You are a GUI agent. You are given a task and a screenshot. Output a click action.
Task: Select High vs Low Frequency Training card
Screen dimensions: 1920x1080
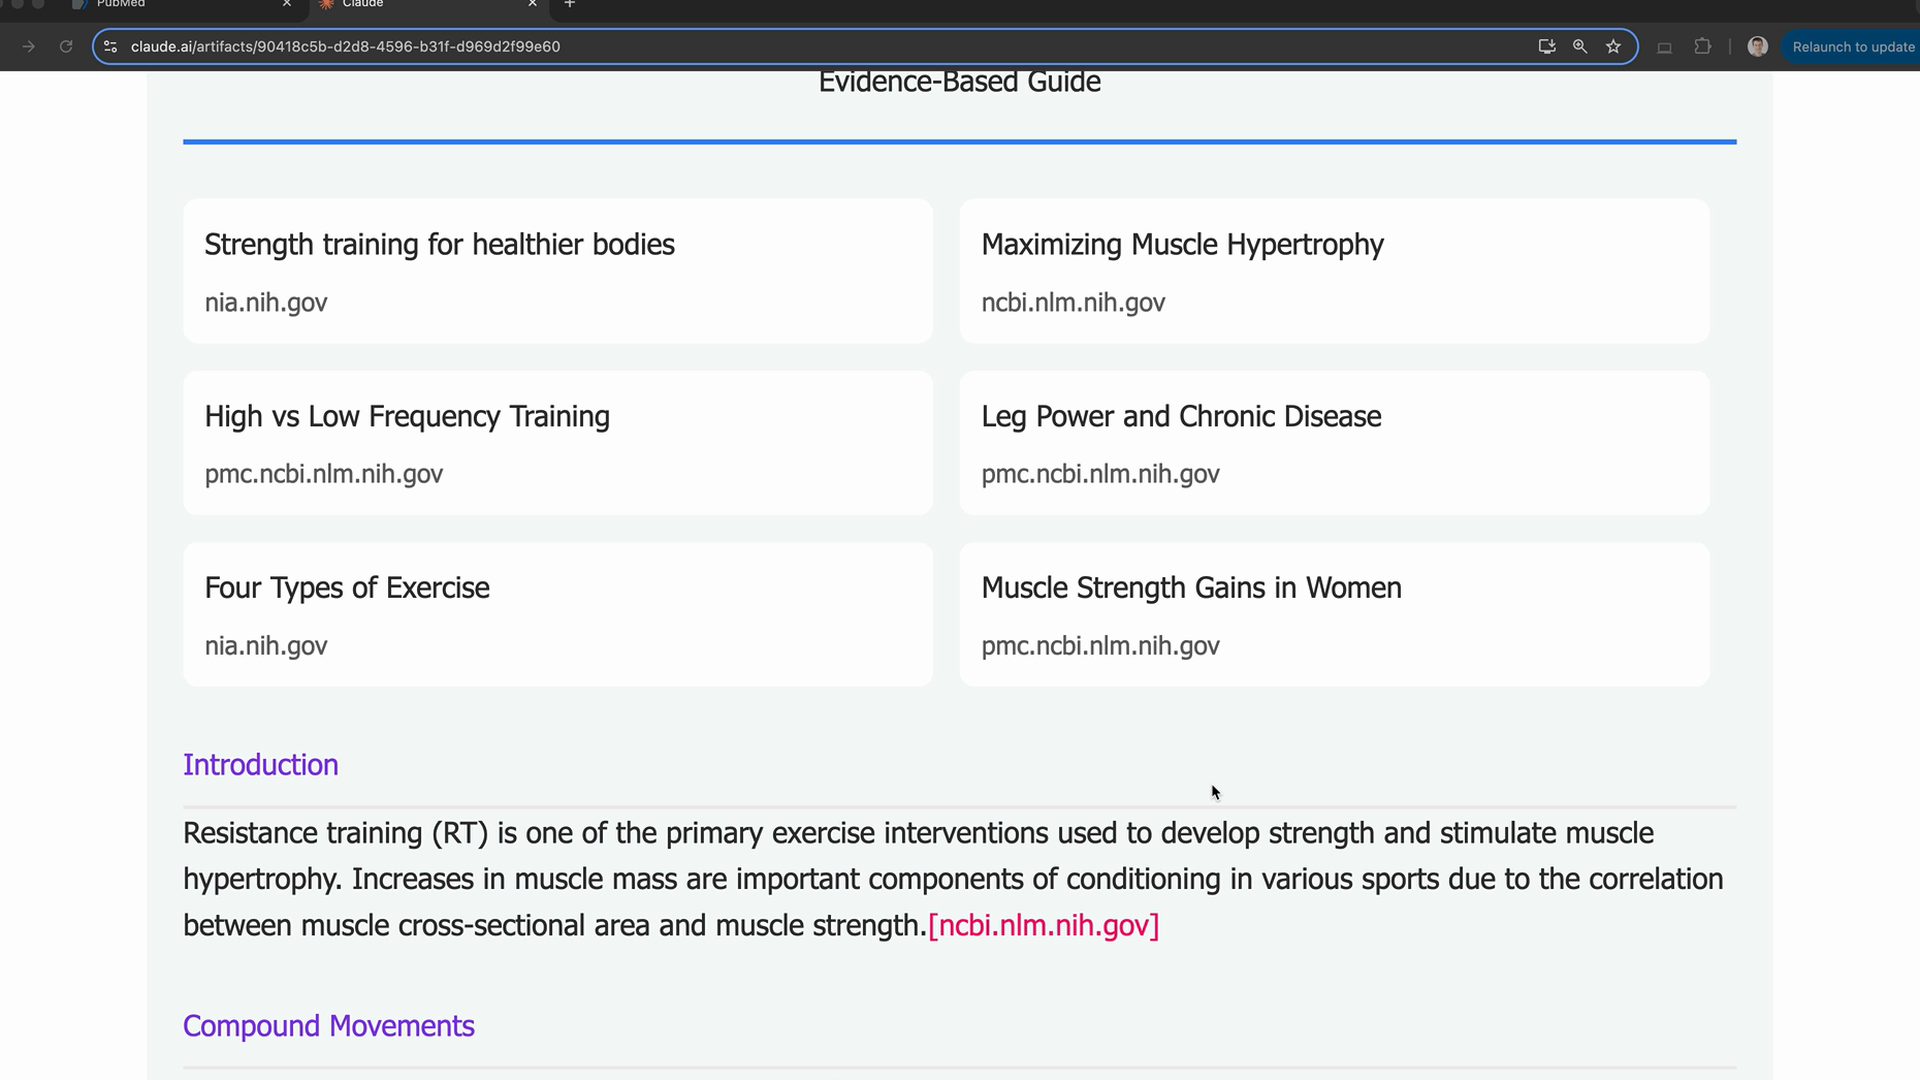tap(557, 443)
